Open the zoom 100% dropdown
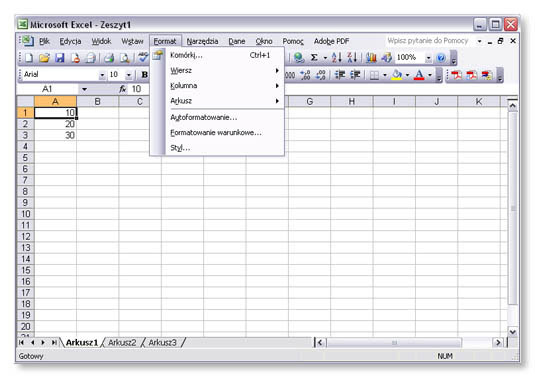The width and height of the screenshot is (535, 378). pos(428,58)
